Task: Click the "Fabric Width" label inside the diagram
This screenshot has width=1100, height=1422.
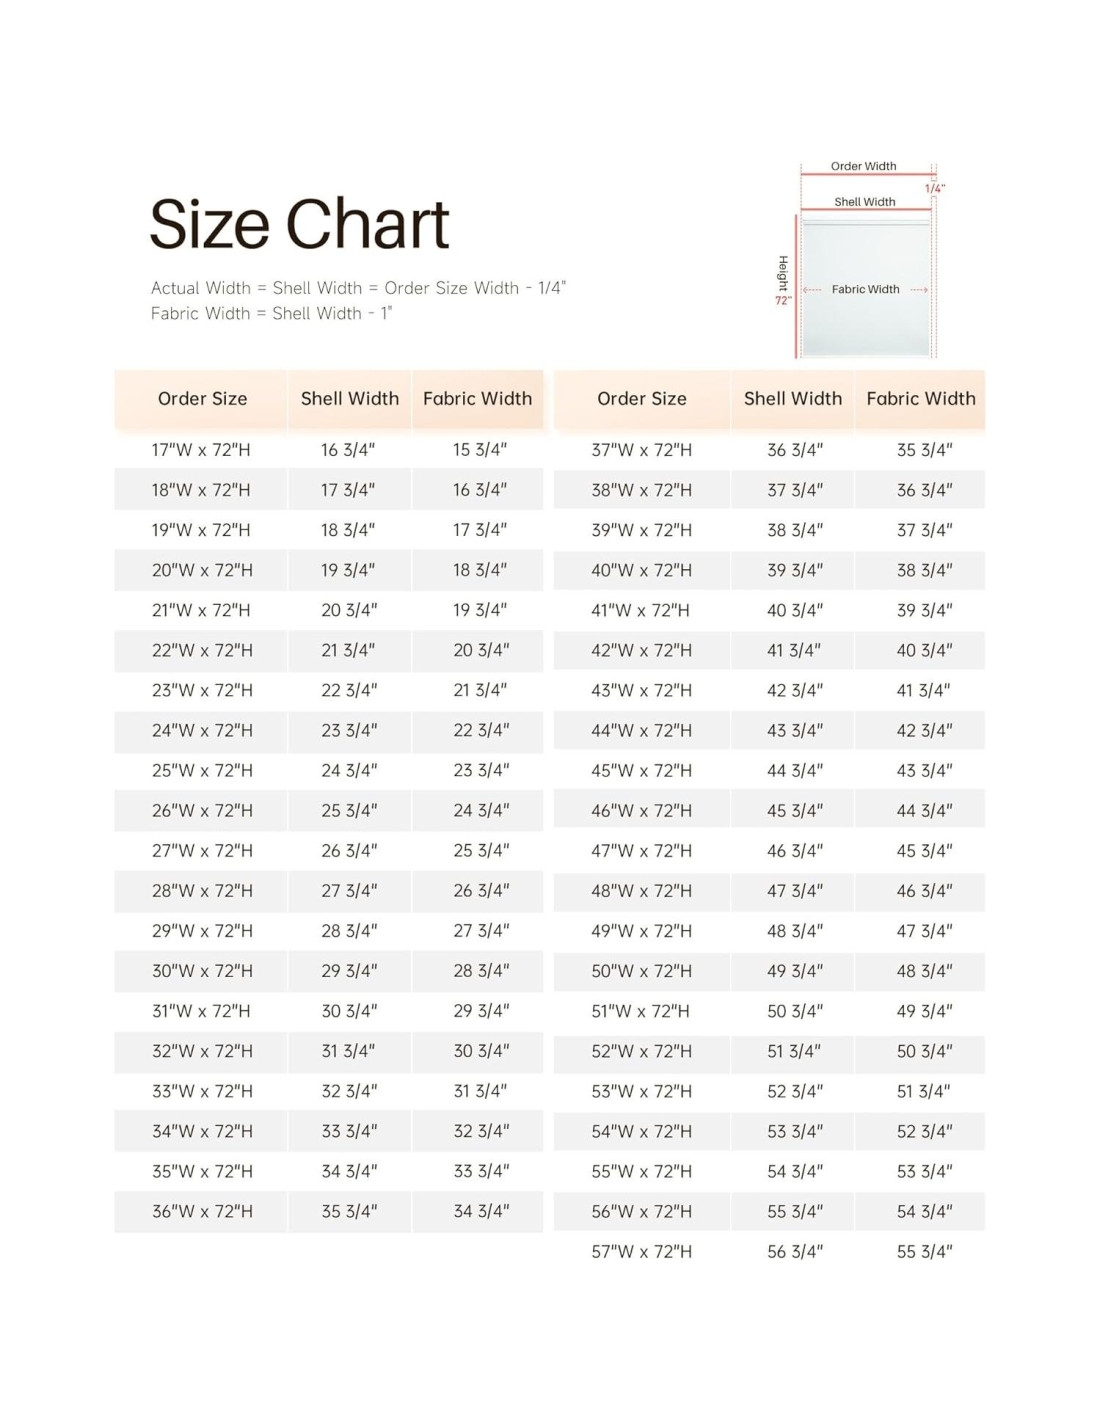Action: (x=865, y=289)
